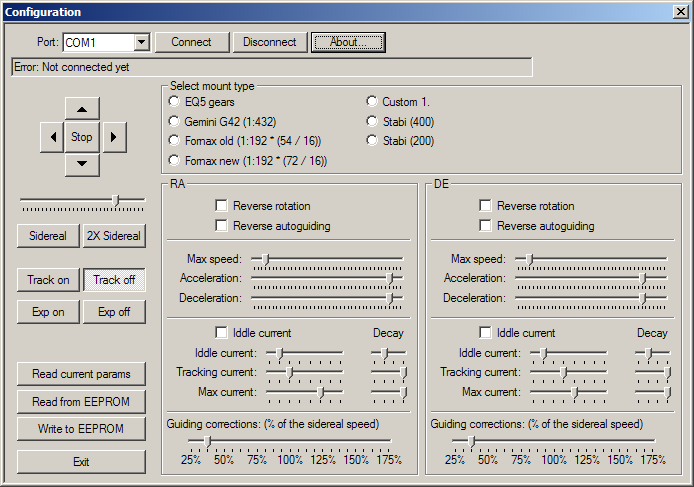Turn tracking on with Track on
This screenshot has height=487, width=694.
(x=48, y=280)
